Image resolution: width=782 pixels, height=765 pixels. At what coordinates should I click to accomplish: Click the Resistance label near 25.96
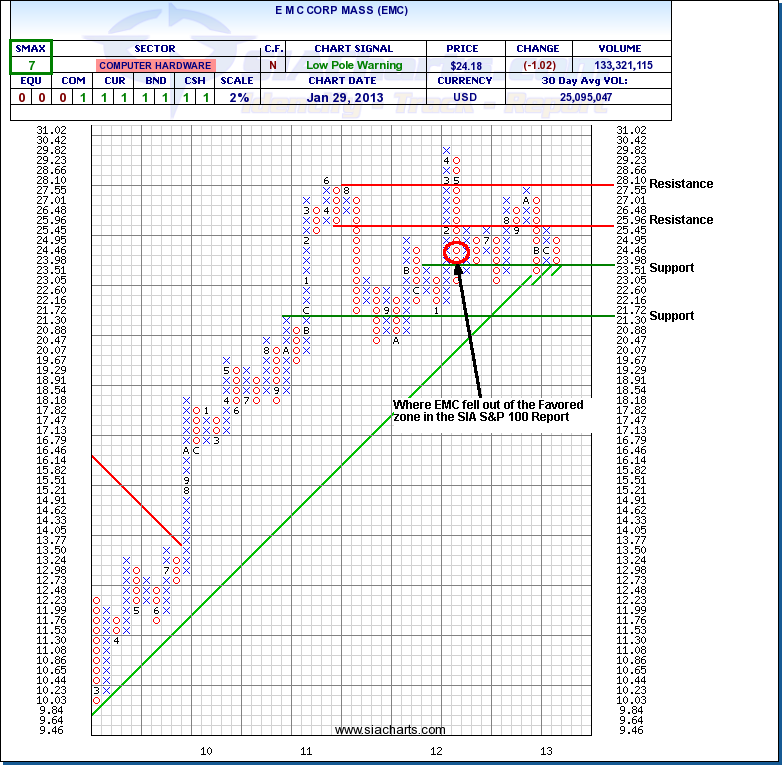click(681, 220)
